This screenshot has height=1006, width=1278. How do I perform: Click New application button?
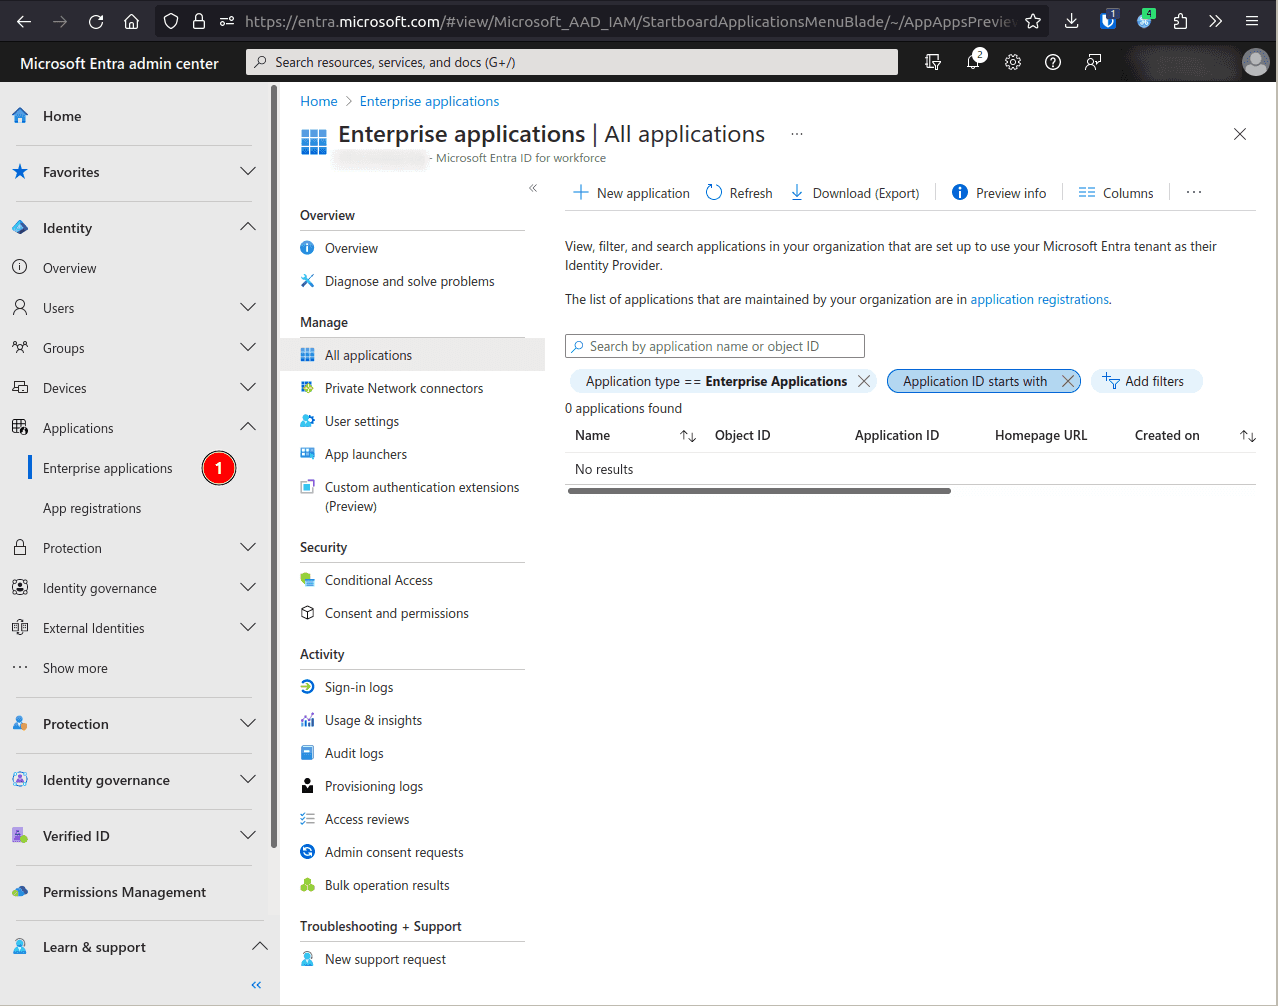[631, 193]
